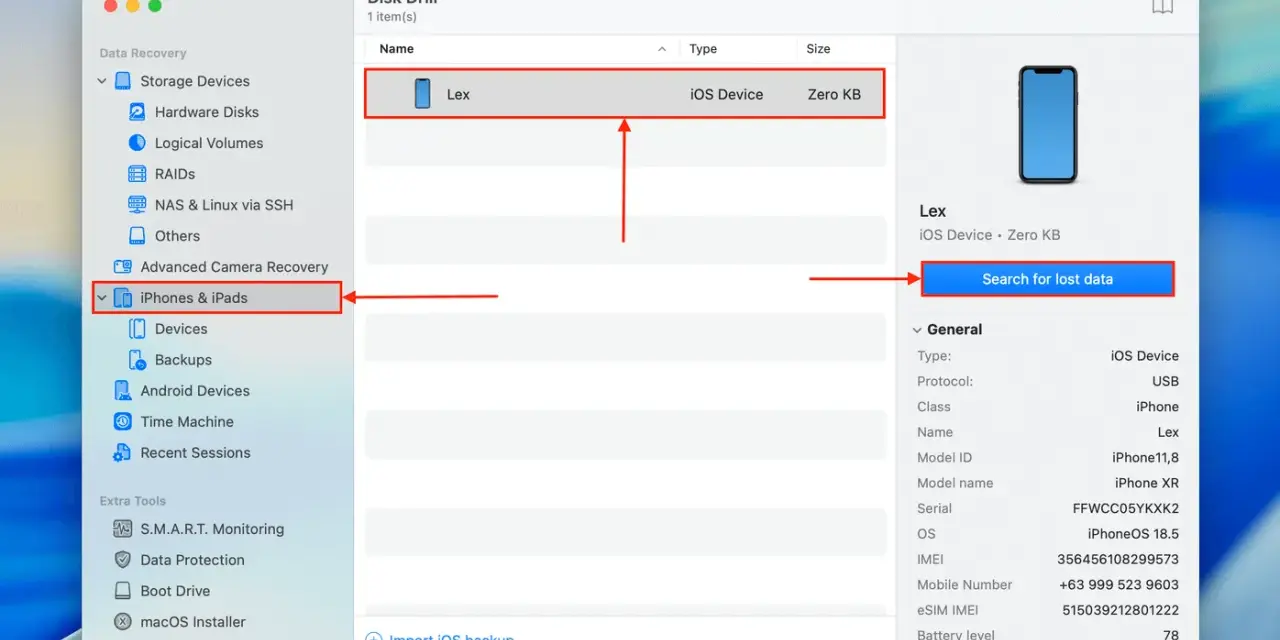Select Storage Devices in the sidebar

195,81
